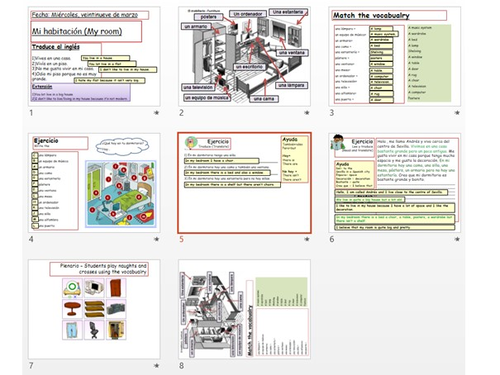Click the animation star icon under slide 2
The image size is (500, 375).
[x=307, y=113]
